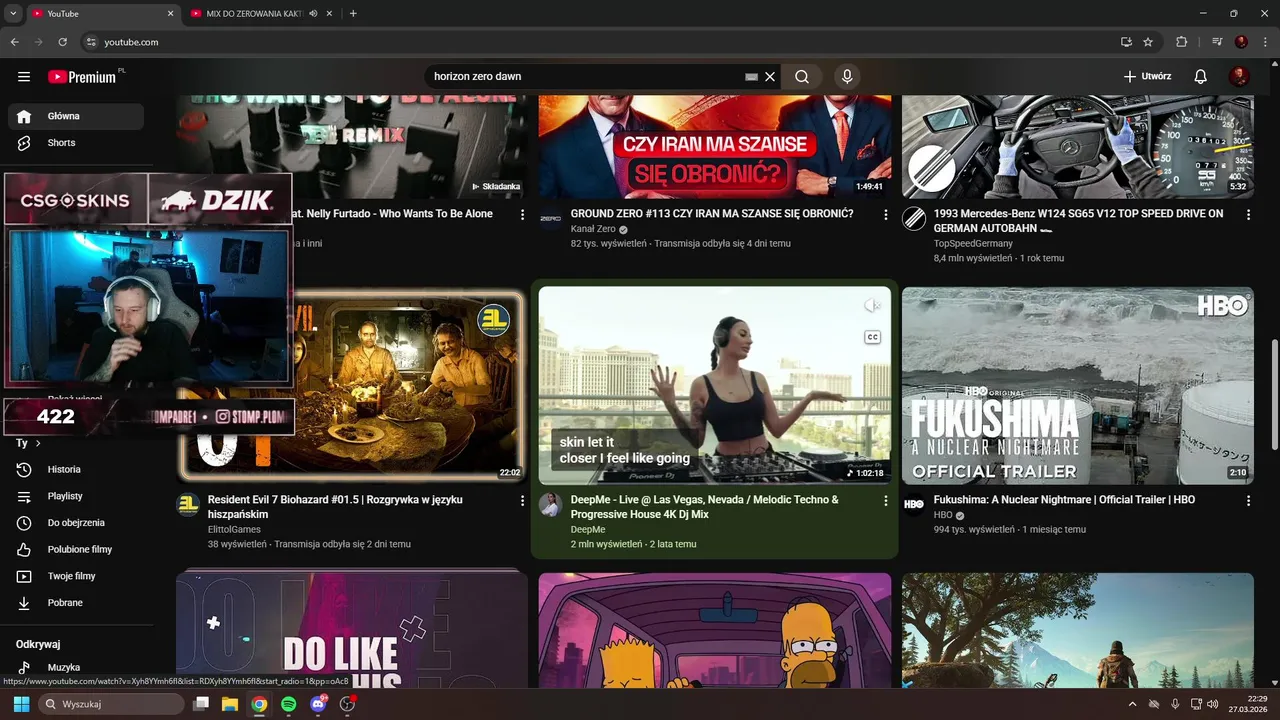Open Spotify from the taskbar

tap(288, 704)
